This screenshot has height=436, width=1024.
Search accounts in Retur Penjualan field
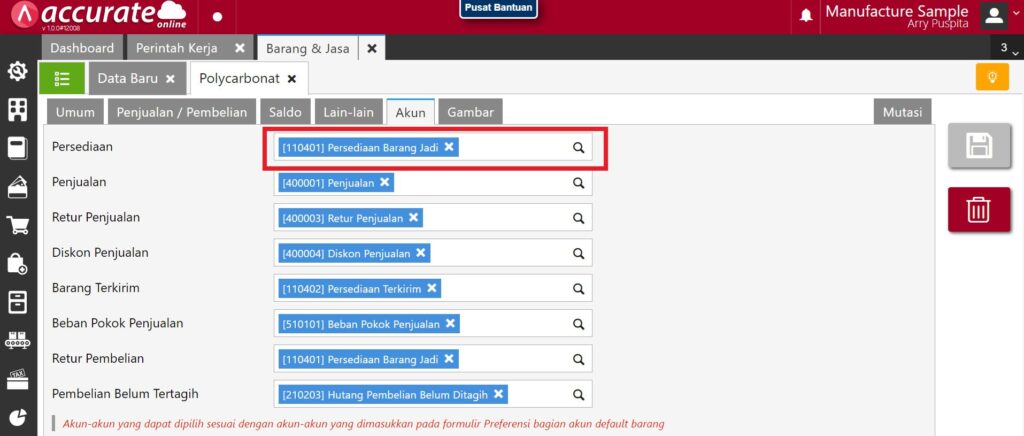click(x=579, y=218)
